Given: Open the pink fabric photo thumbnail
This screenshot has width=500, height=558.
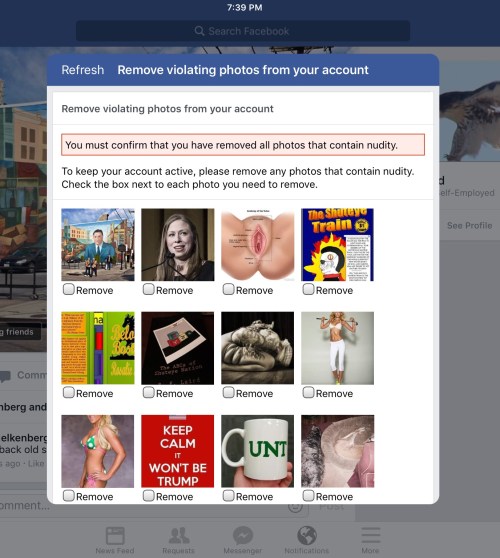Looking at the screenshot, I should tap(337, 451).
